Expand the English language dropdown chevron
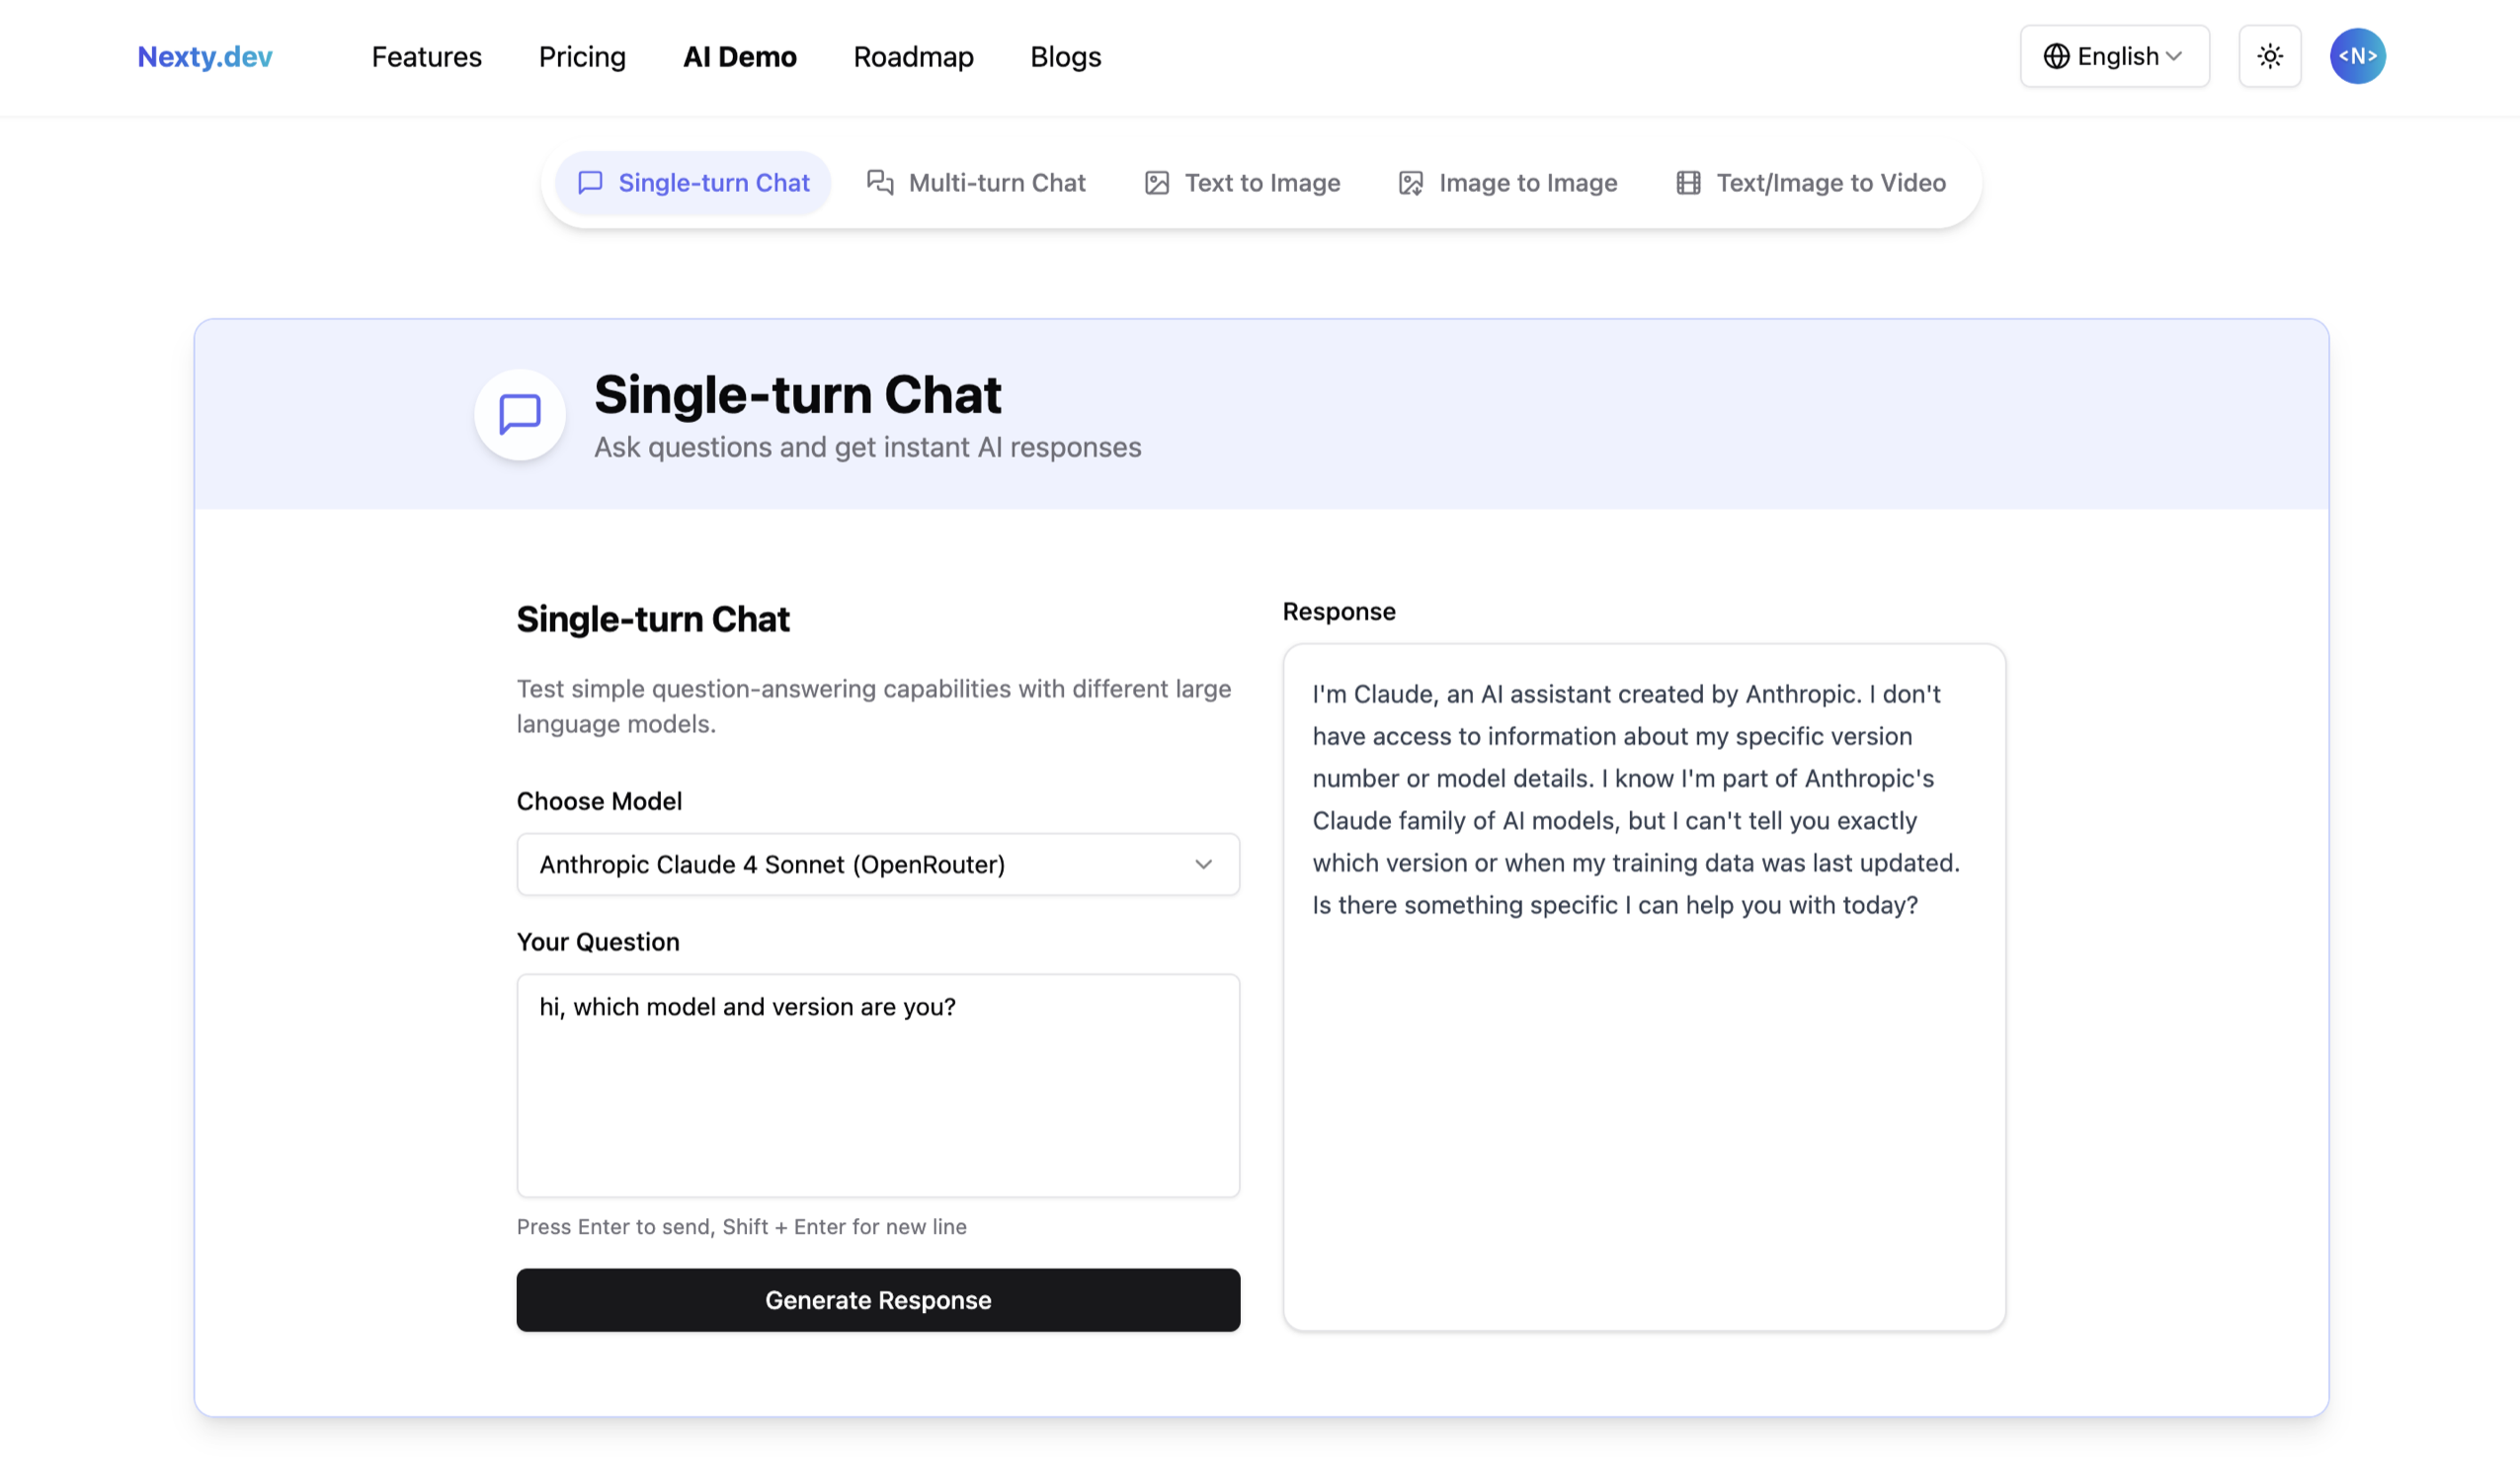Viewport: 2520px width, 1481px height. pyautogui.click(x=2173, y=56)
